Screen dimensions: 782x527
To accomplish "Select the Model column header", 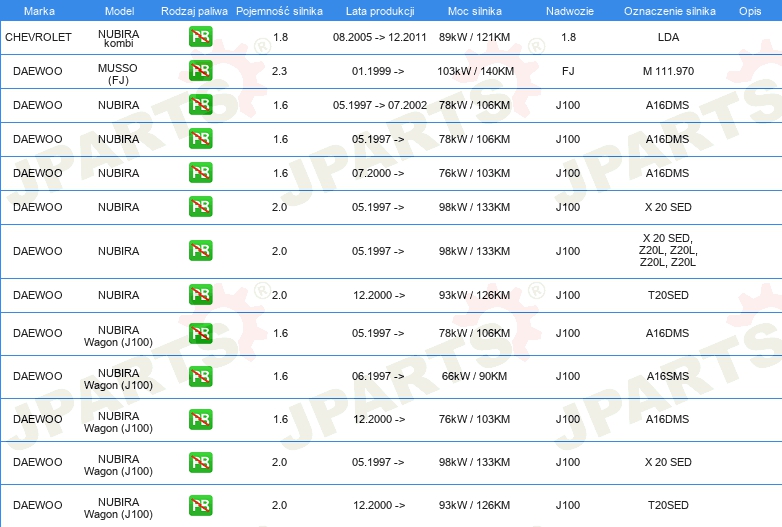I will click(x=119, y=10).
